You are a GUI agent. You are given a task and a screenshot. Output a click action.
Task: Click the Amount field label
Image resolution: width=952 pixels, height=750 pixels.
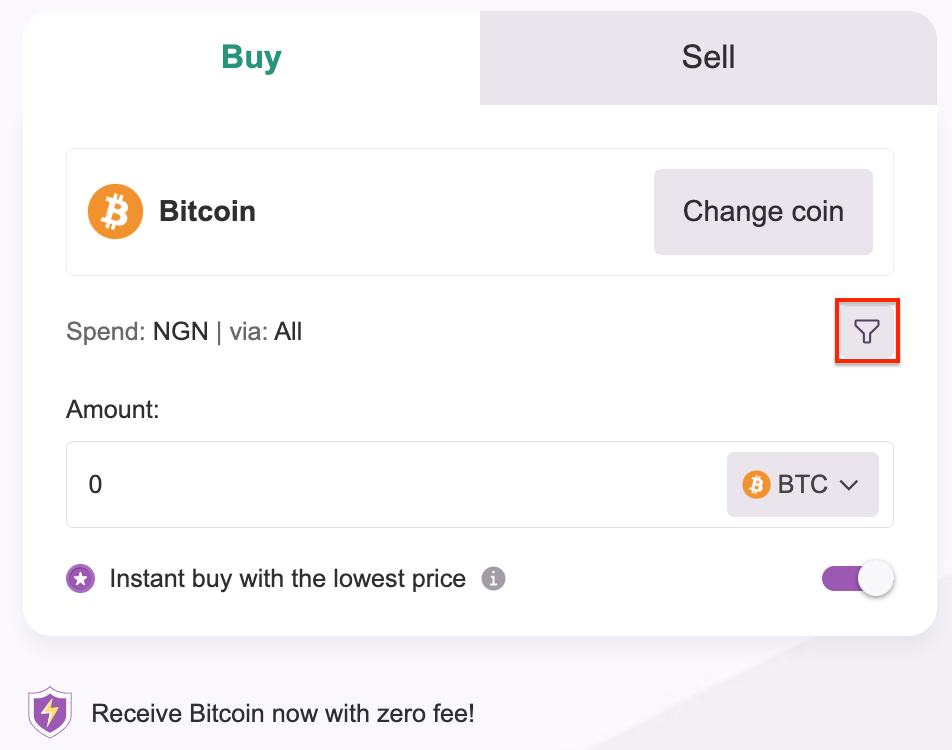[112, 409]
